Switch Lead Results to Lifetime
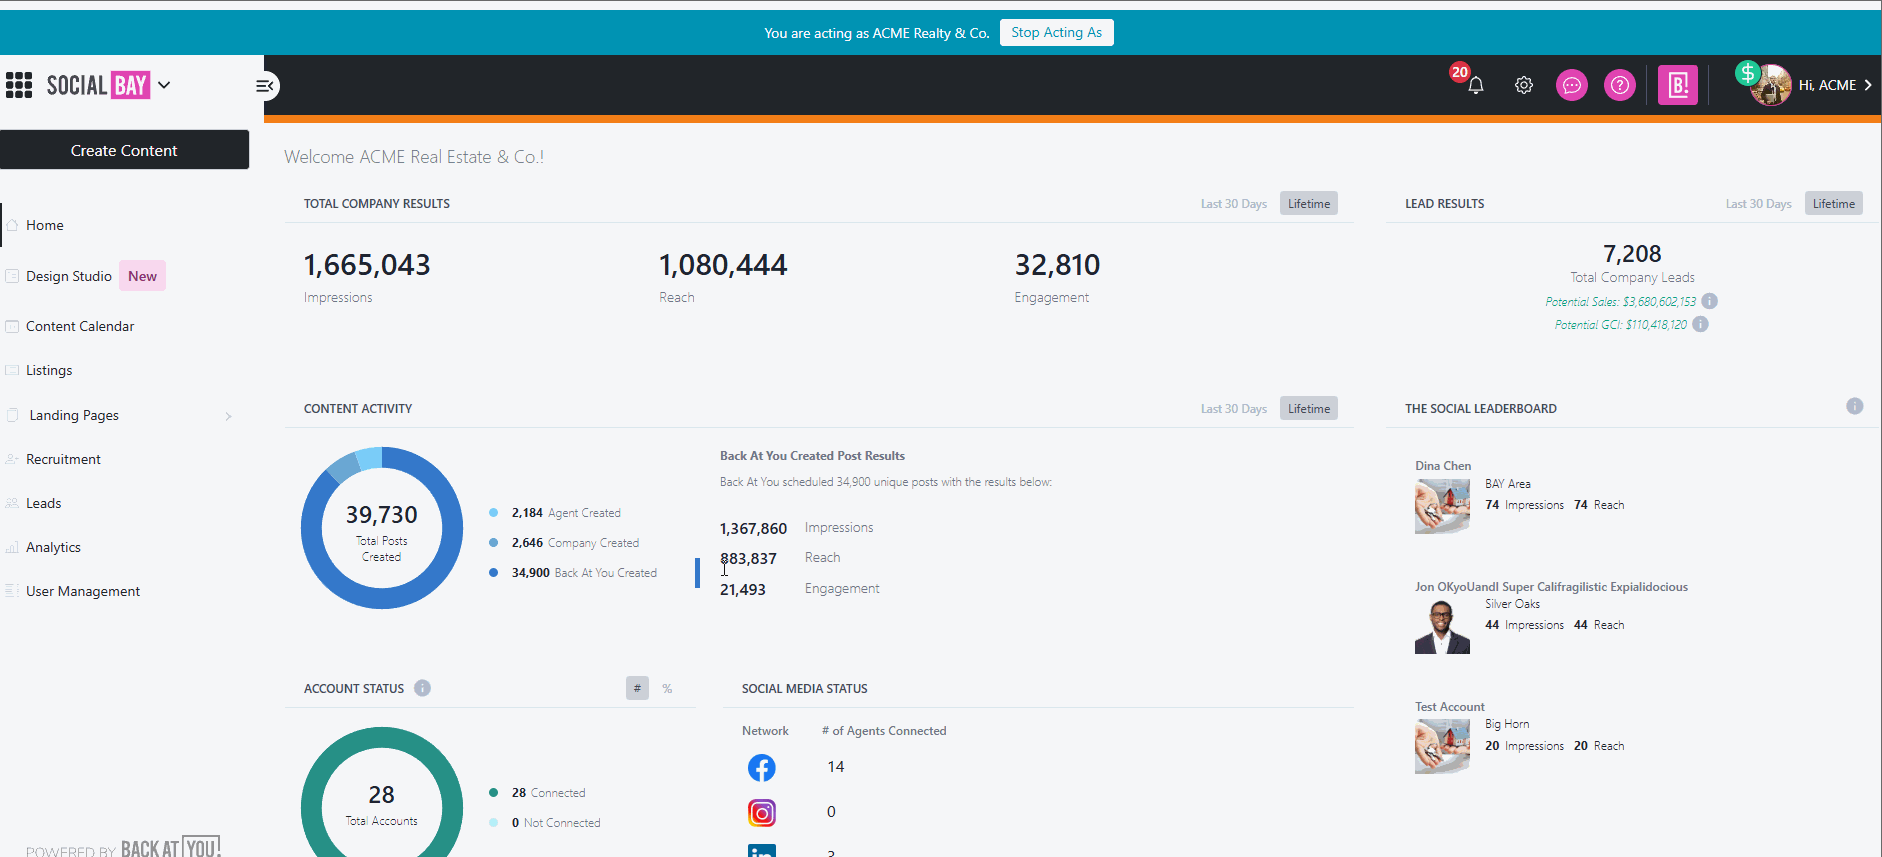This screenshot has width=1882, height=857. (x=1834, y=204)
